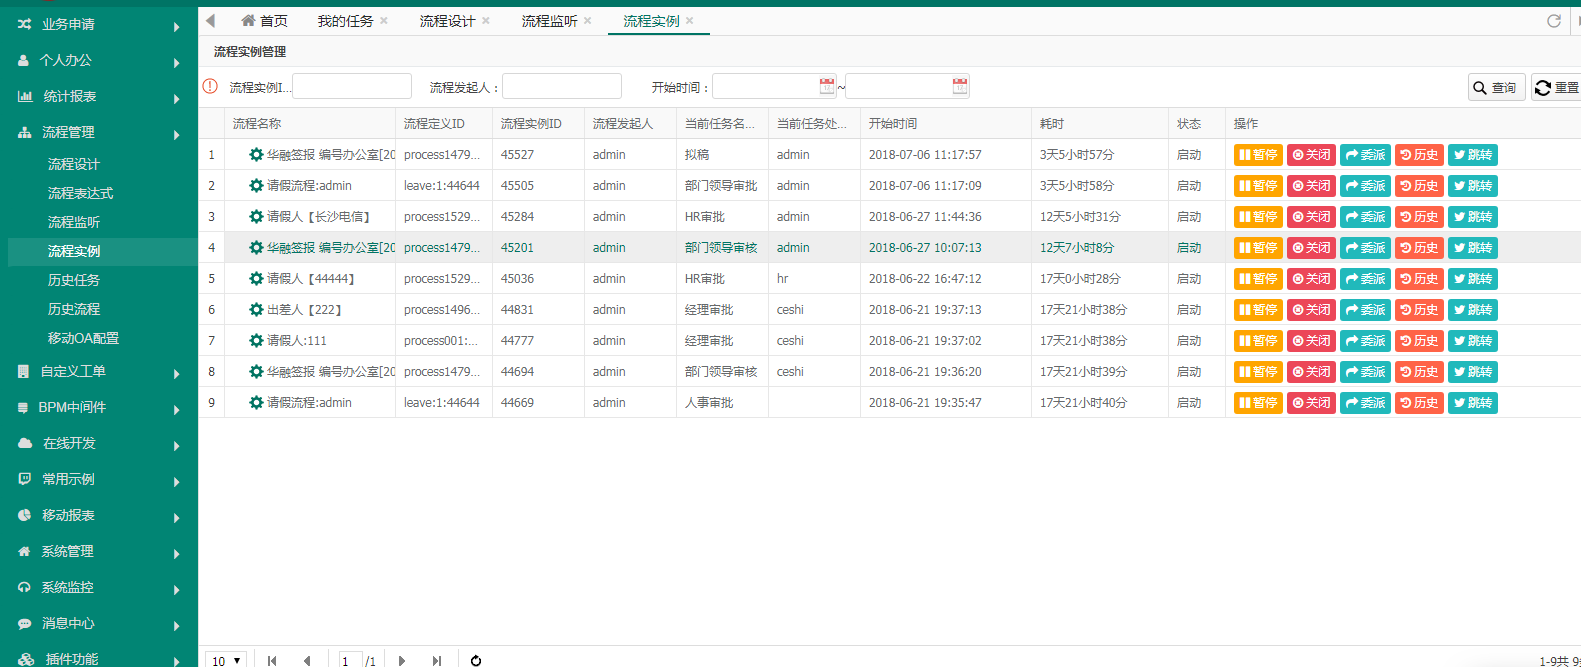Click the refresh icon in the pagination bar
This screenshot has height=667, width=1581.
coord(476,660)
